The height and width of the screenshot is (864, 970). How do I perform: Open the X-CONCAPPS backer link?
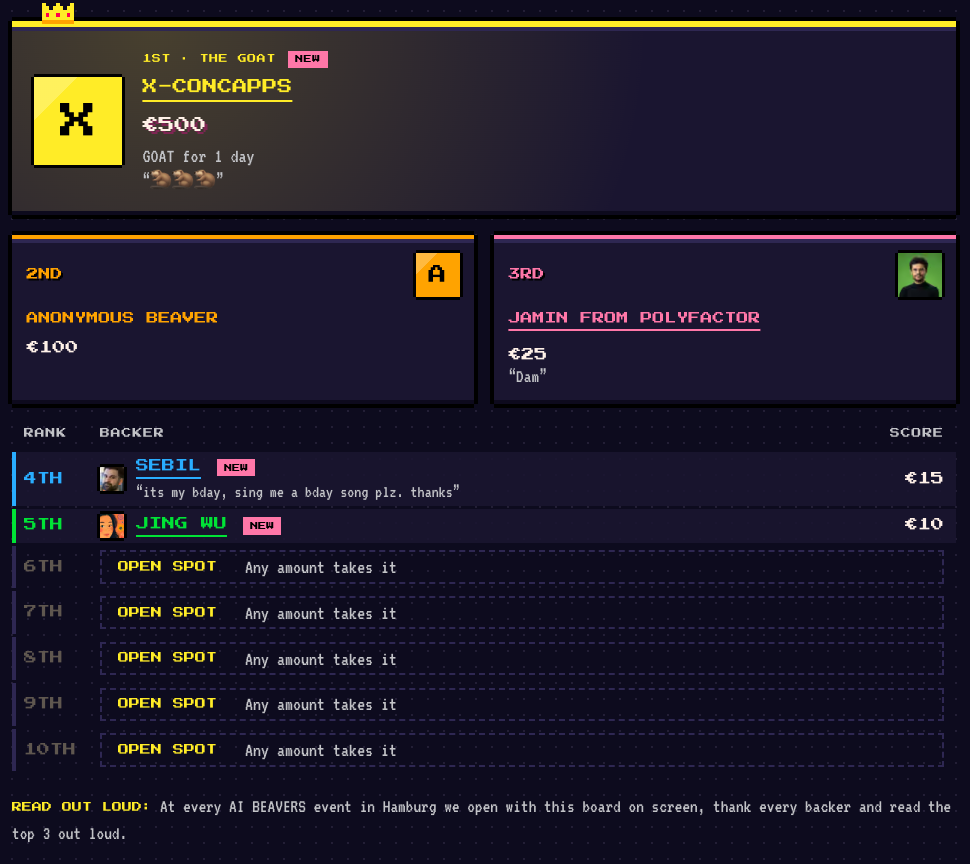coord(217,86)
